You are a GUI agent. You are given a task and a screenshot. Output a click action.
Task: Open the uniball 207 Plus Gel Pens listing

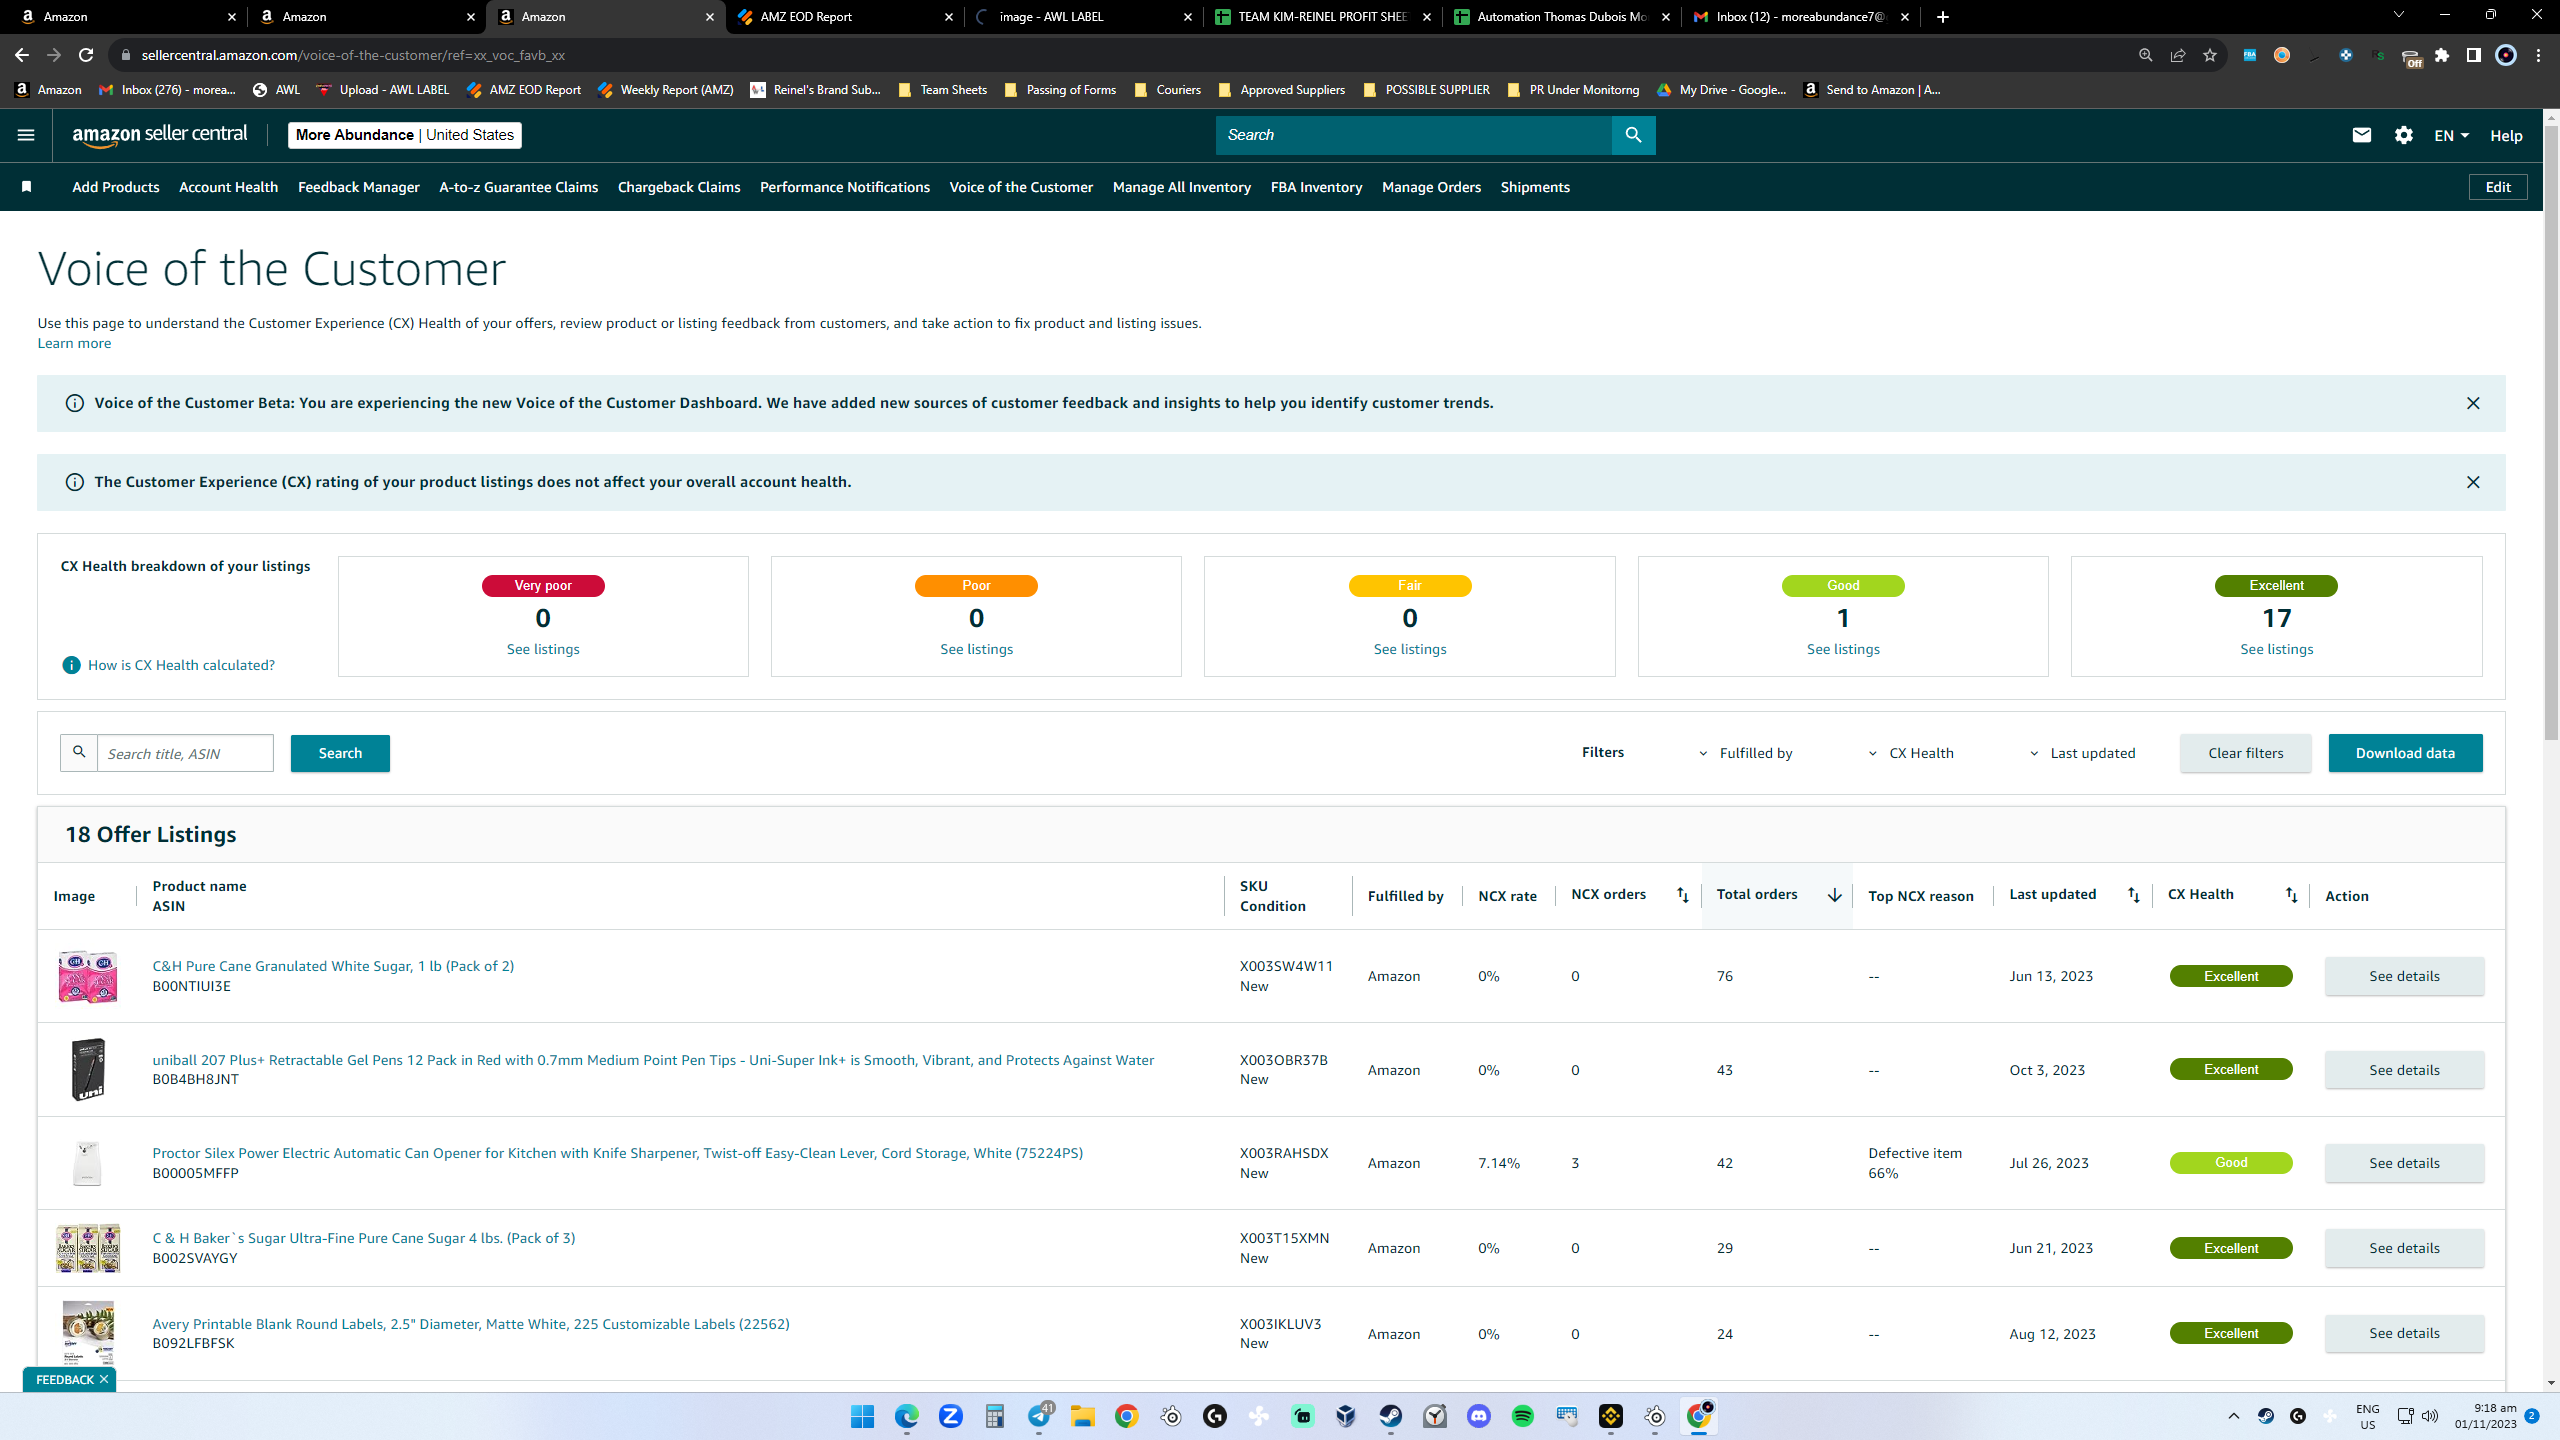[653, 1060]
